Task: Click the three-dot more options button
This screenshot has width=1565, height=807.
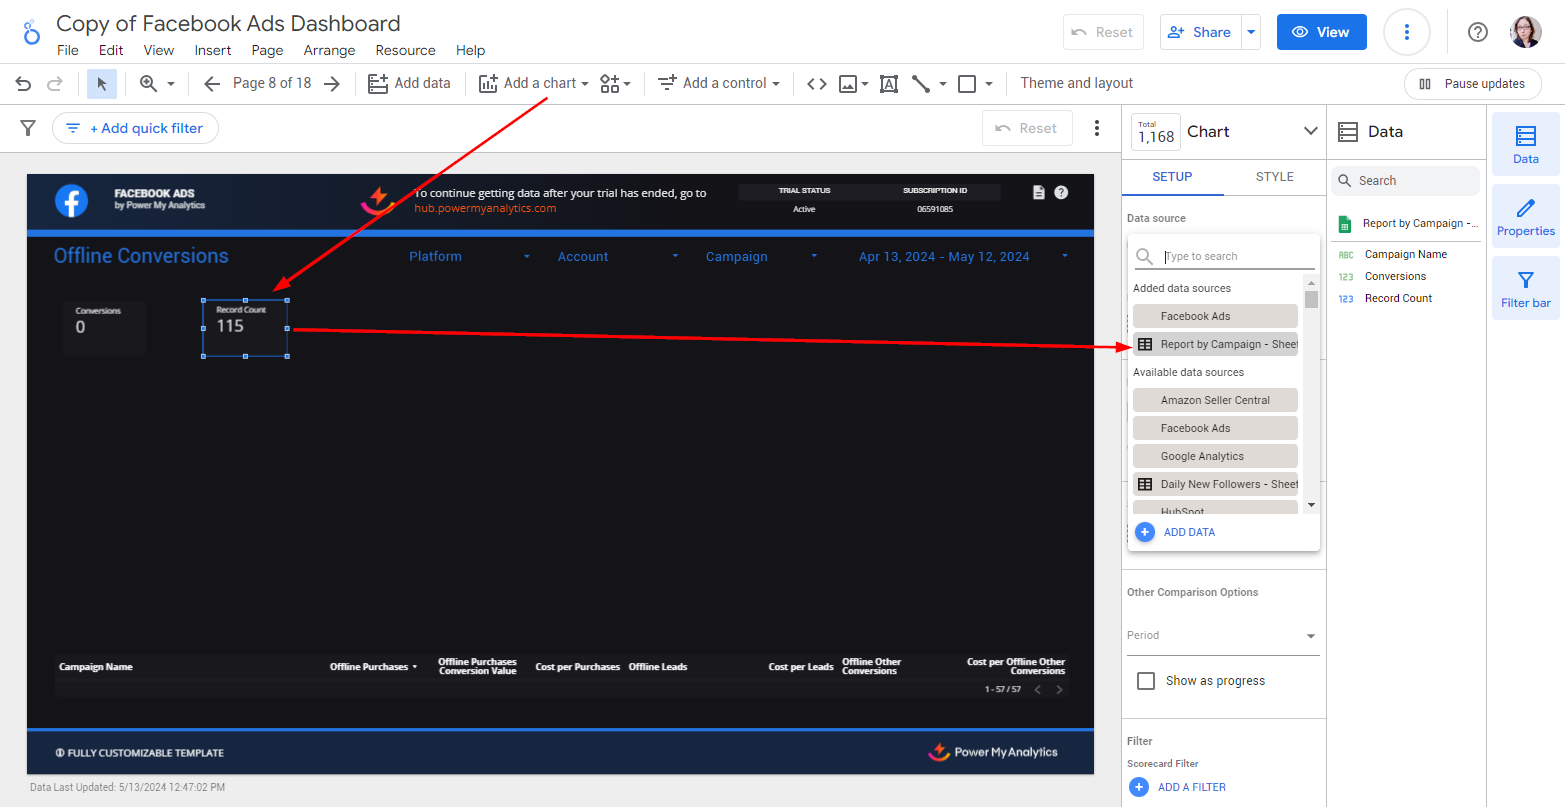Action: (x=1406, y=32)
